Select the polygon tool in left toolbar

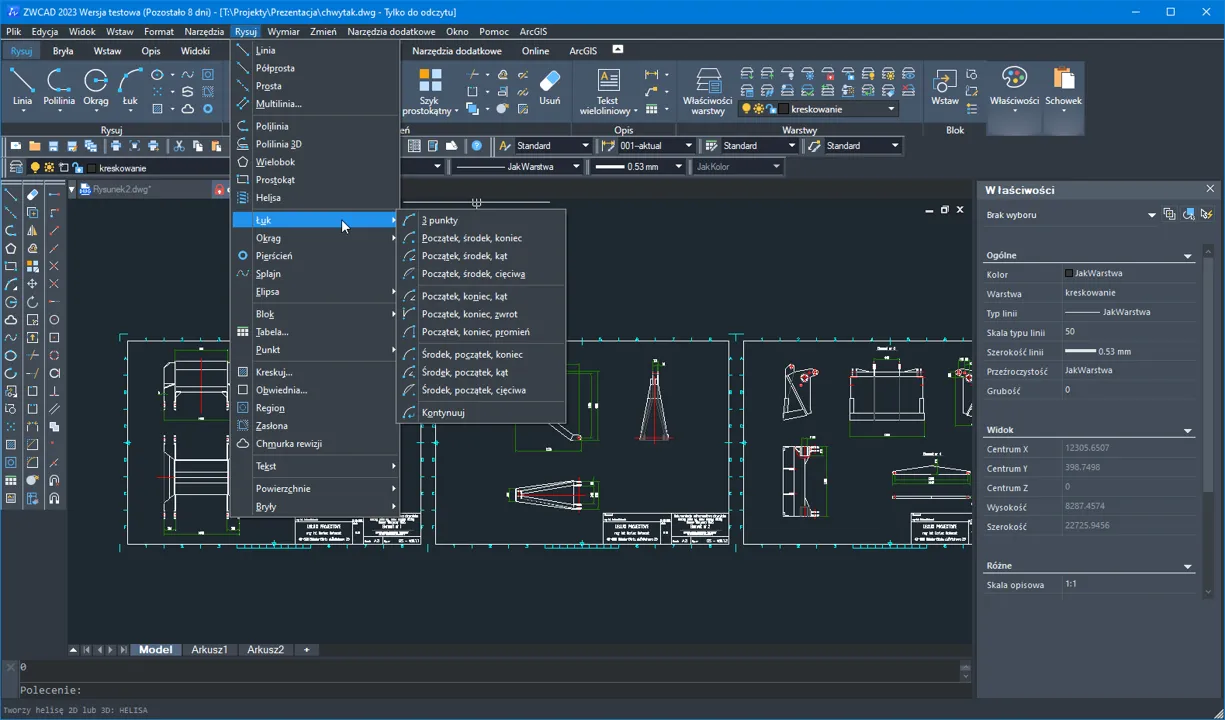tap(10, 248)
